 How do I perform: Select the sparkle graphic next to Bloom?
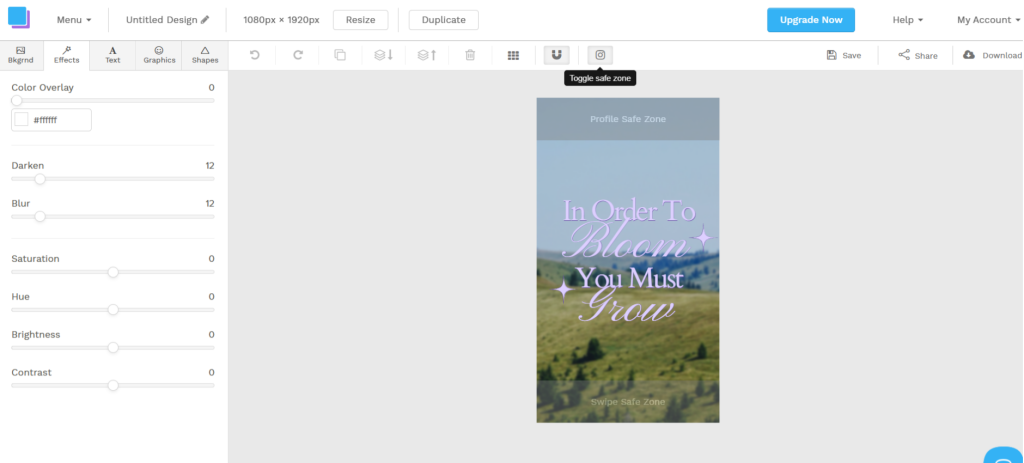pos(703,238)
